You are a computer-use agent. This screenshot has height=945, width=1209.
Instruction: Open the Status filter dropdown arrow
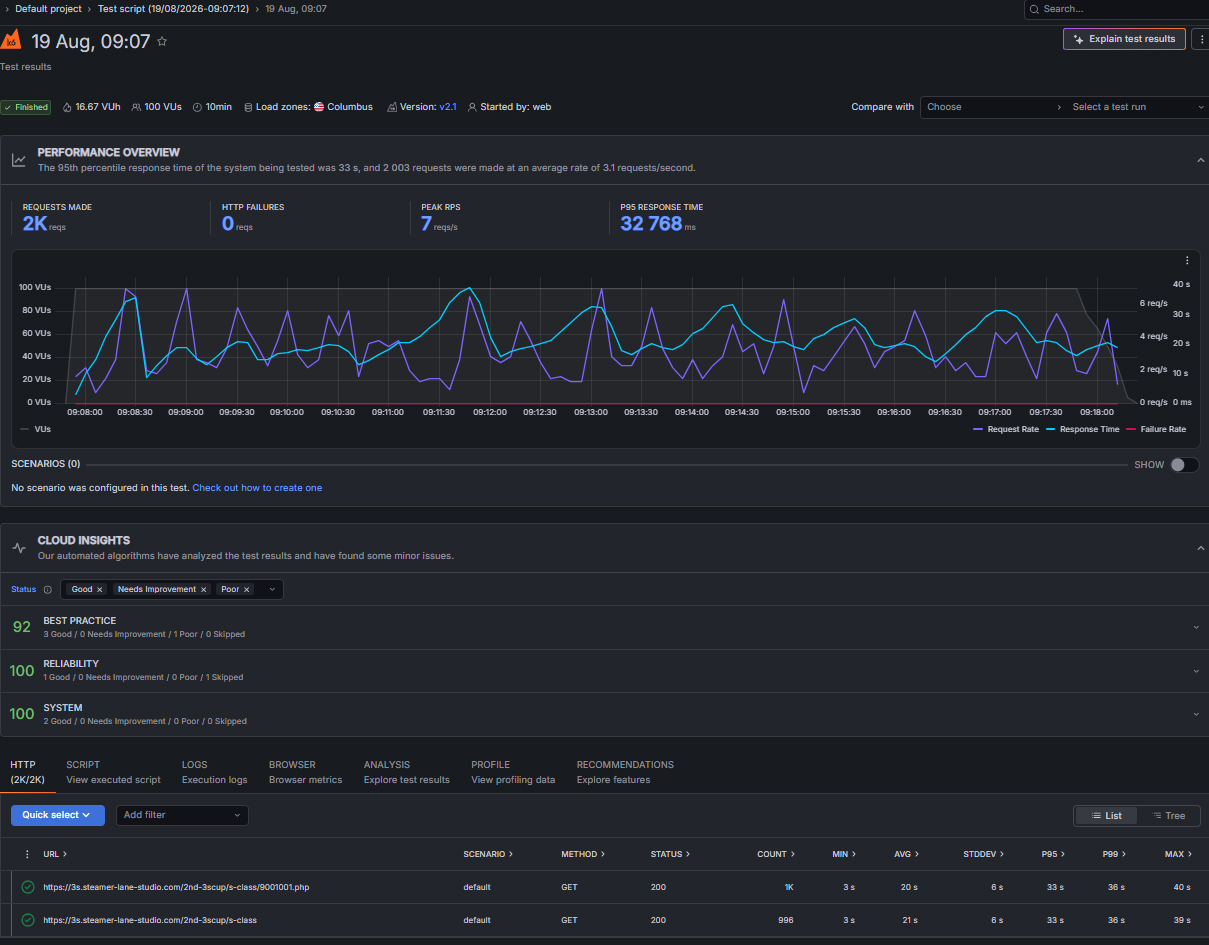click(x=272, y=590)
